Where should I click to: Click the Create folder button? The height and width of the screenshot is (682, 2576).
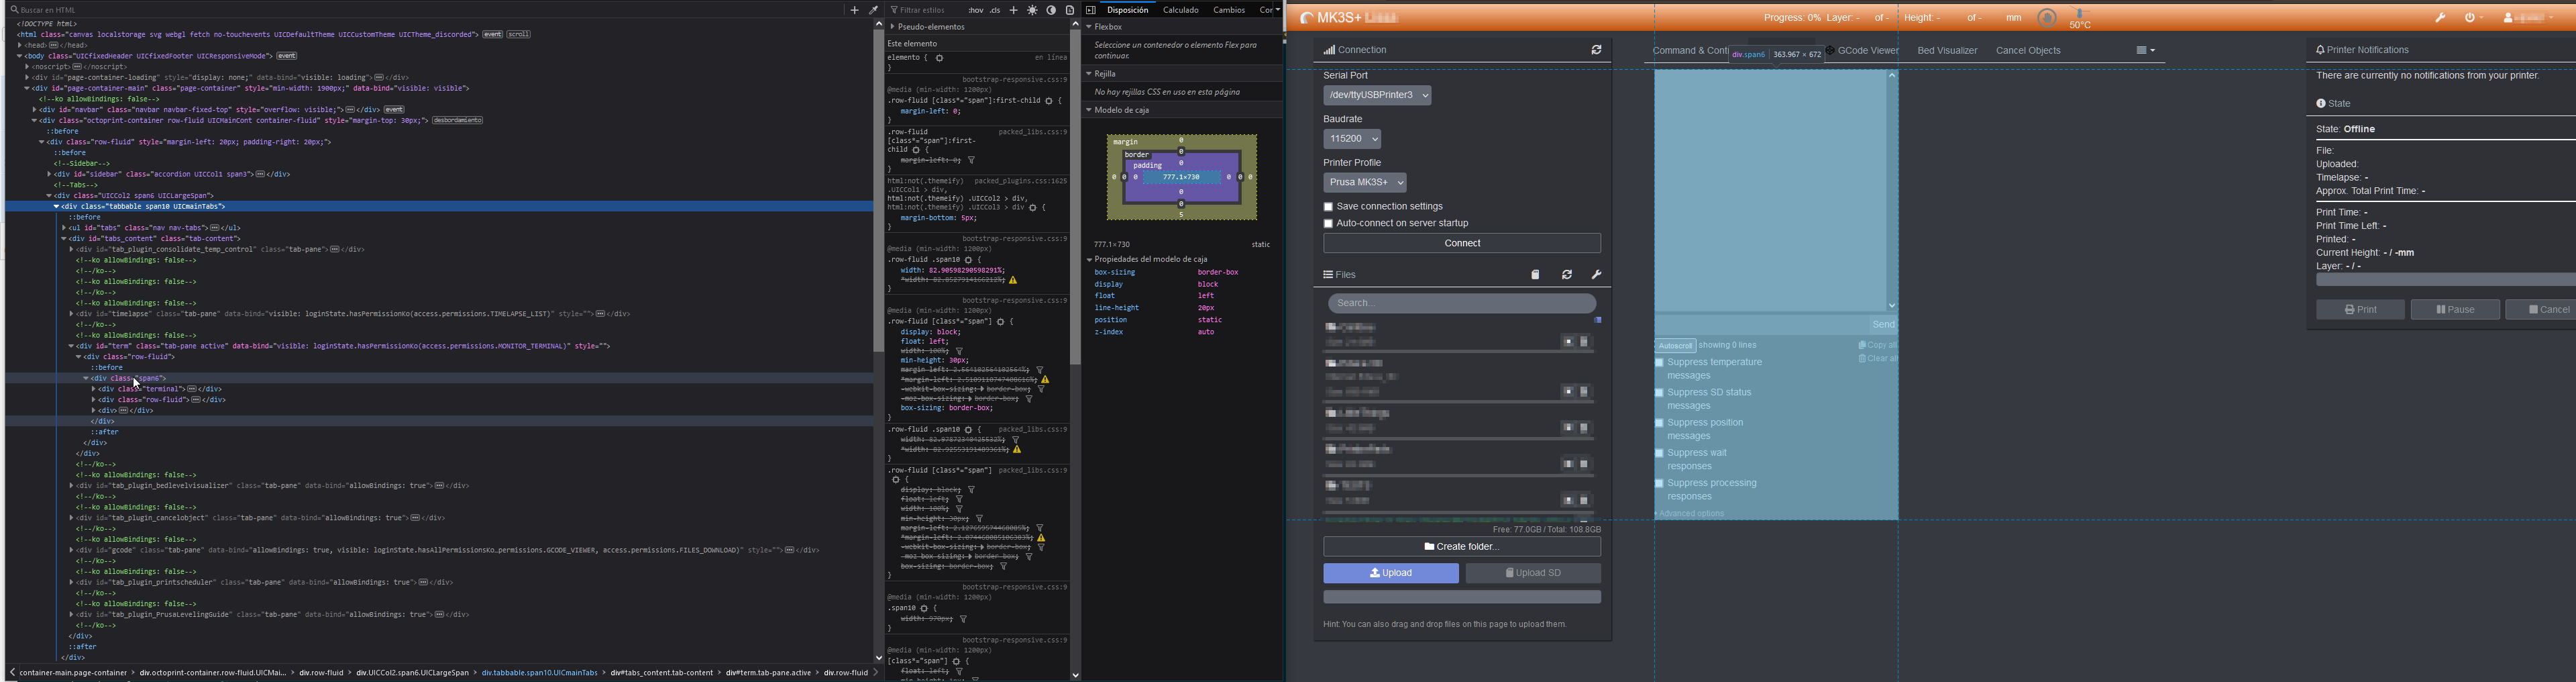(1461, 547)
